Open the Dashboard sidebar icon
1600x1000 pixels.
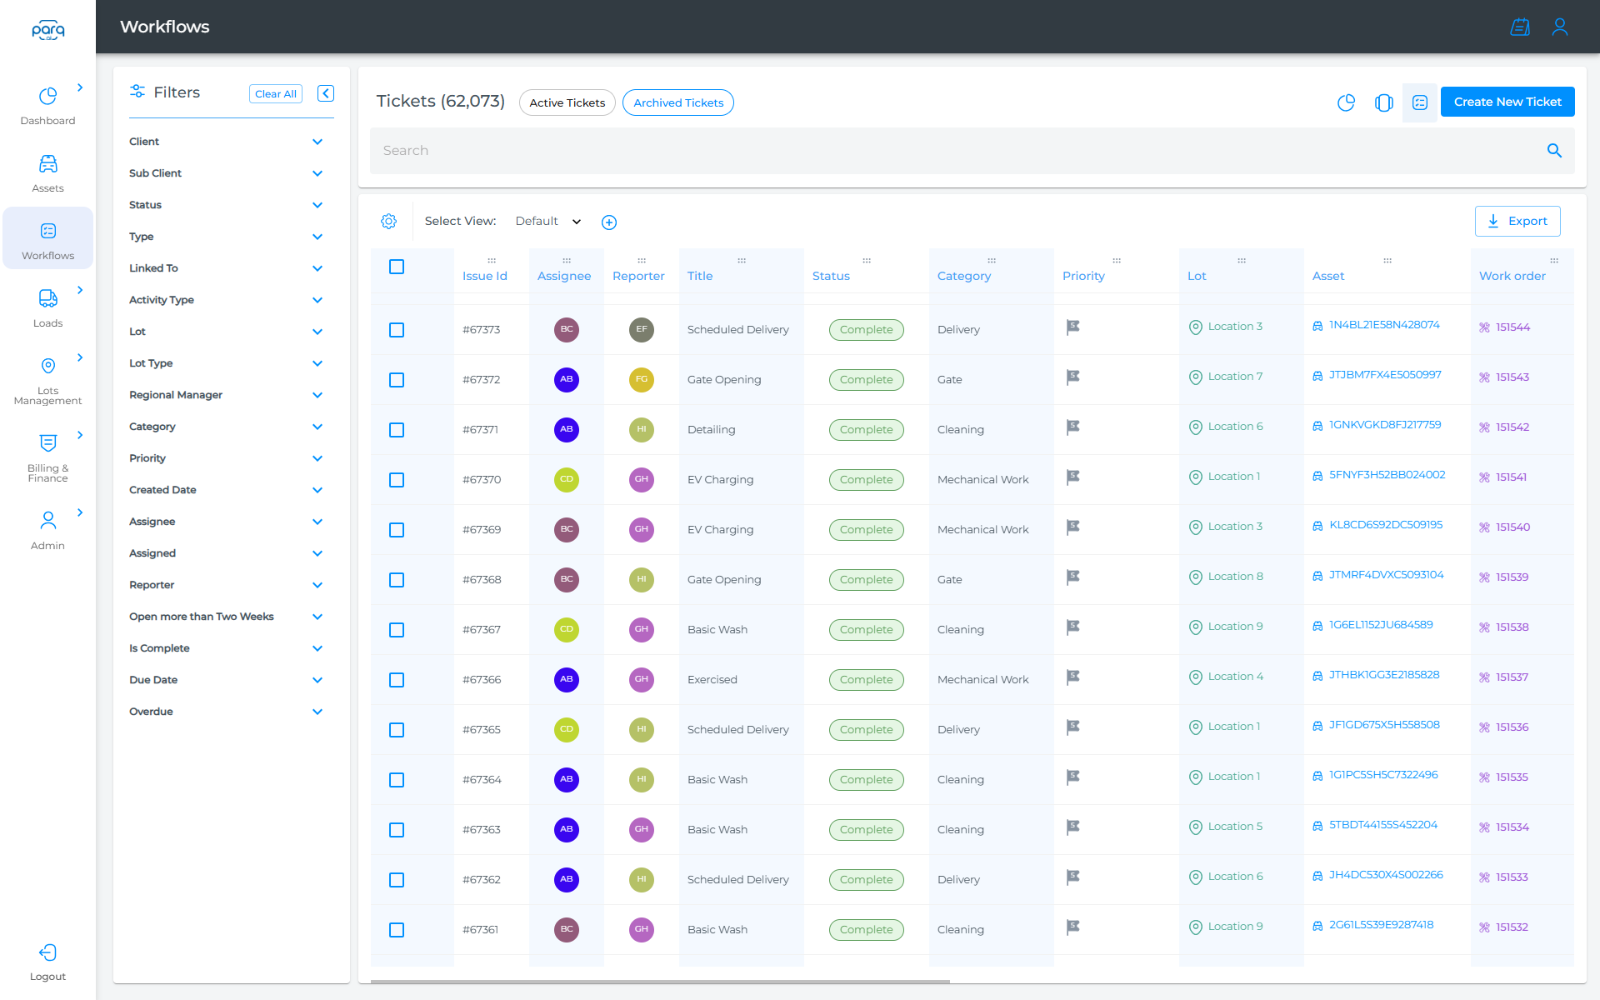pos(48,97)
